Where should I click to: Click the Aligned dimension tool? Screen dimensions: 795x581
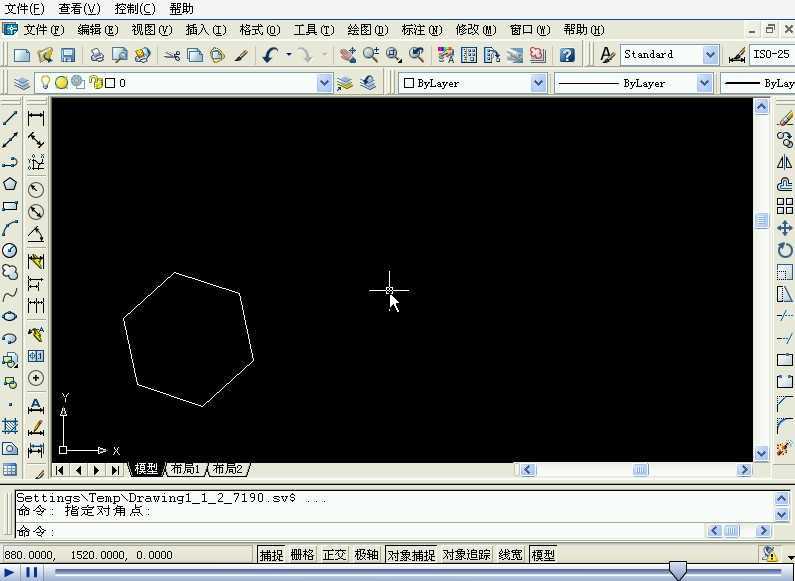35,140
